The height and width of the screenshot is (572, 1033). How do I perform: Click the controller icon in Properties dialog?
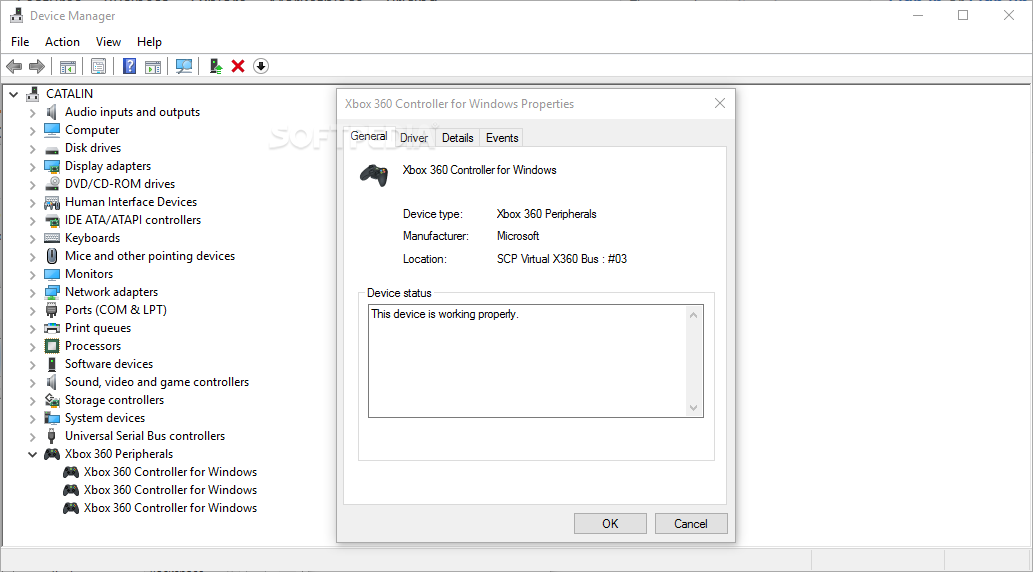374,175
